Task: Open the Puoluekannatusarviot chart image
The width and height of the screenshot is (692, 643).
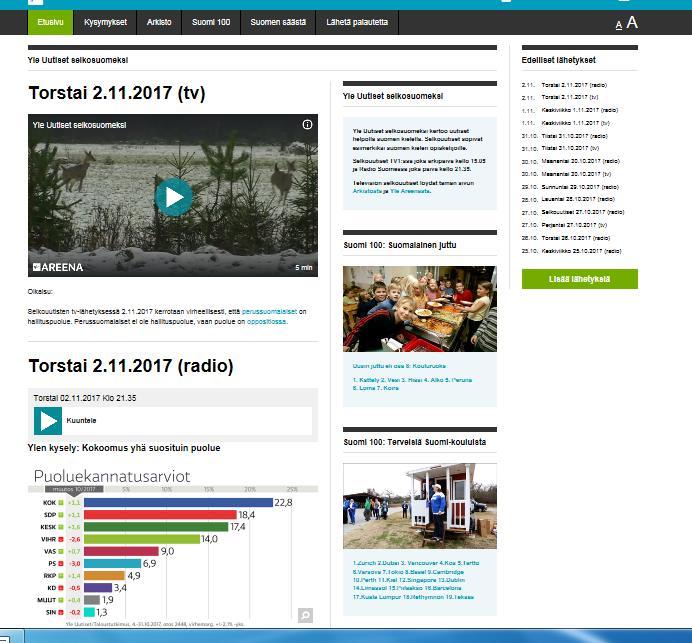Action: 173,547
